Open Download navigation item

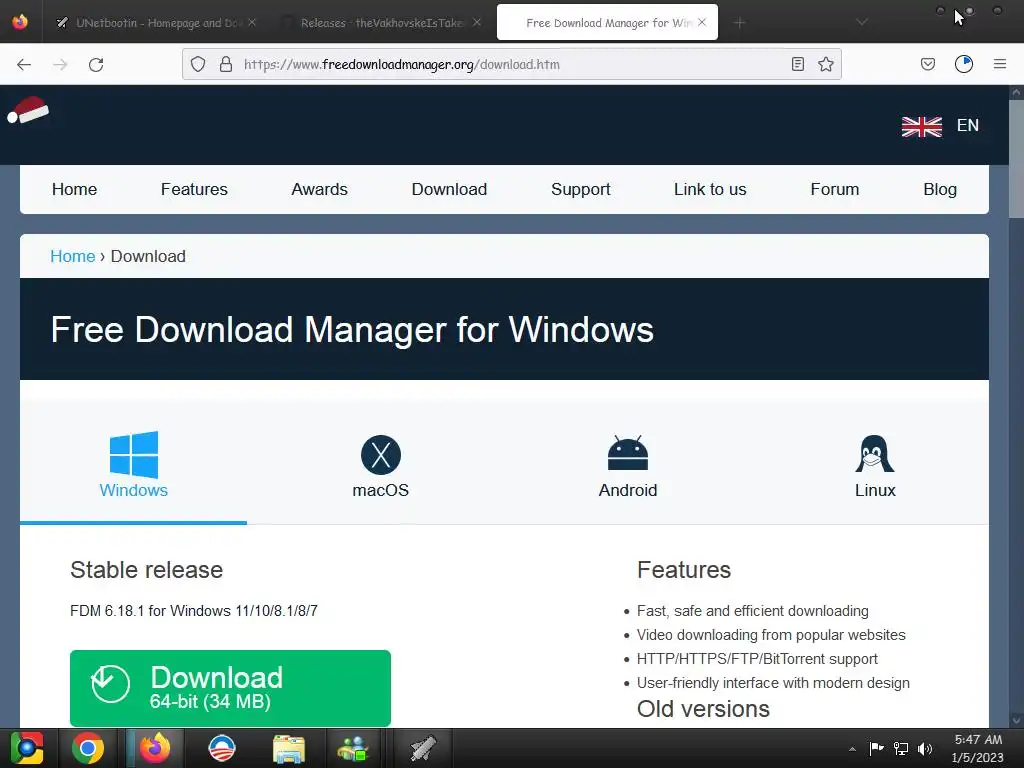point(449,189)
